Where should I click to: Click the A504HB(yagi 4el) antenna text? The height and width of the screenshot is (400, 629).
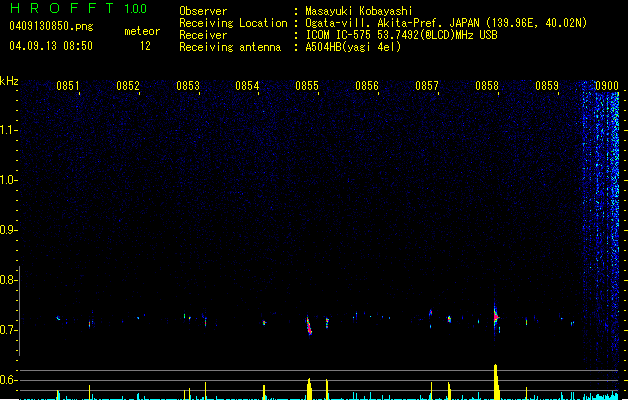coord(353,47)
